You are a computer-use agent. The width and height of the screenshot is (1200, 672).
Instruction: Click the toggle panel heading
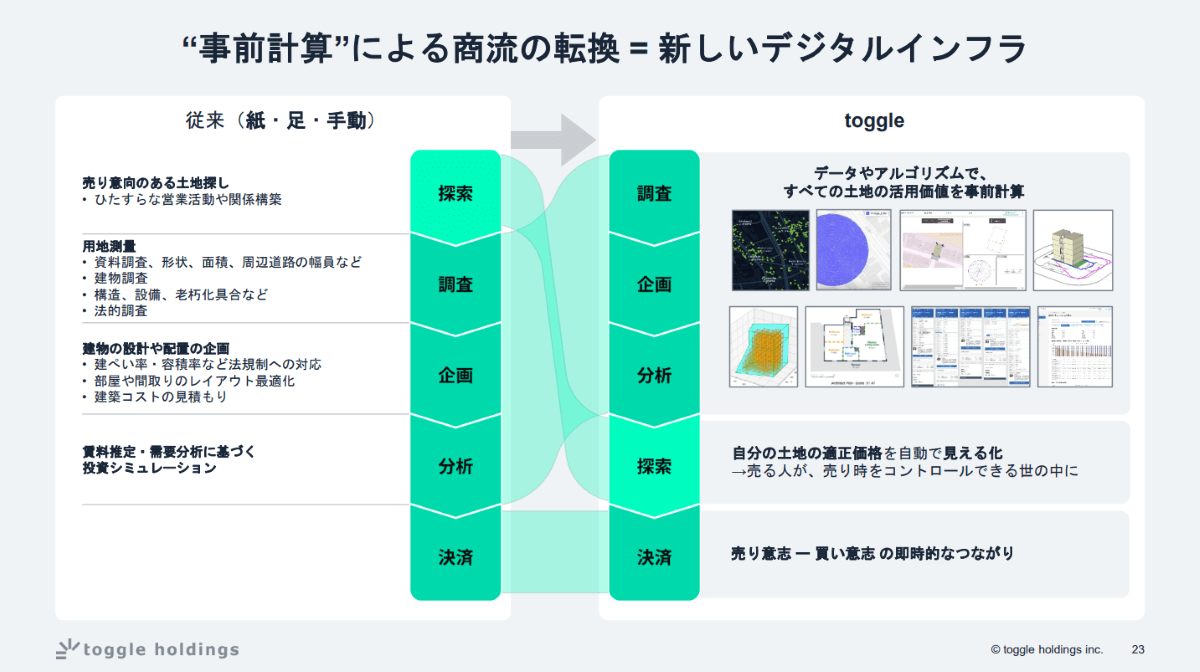(x=874, y=121)
